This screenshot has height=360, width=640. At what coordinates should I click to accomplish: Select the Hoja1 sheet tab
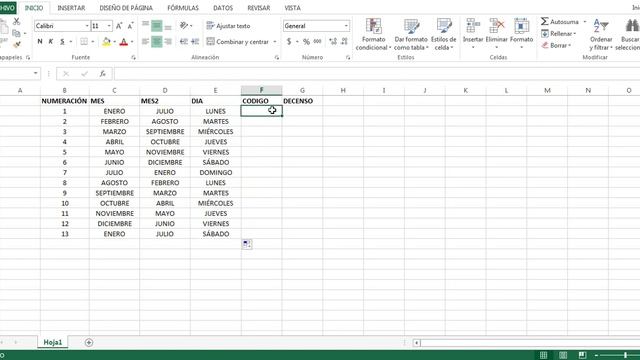(53, 342)
